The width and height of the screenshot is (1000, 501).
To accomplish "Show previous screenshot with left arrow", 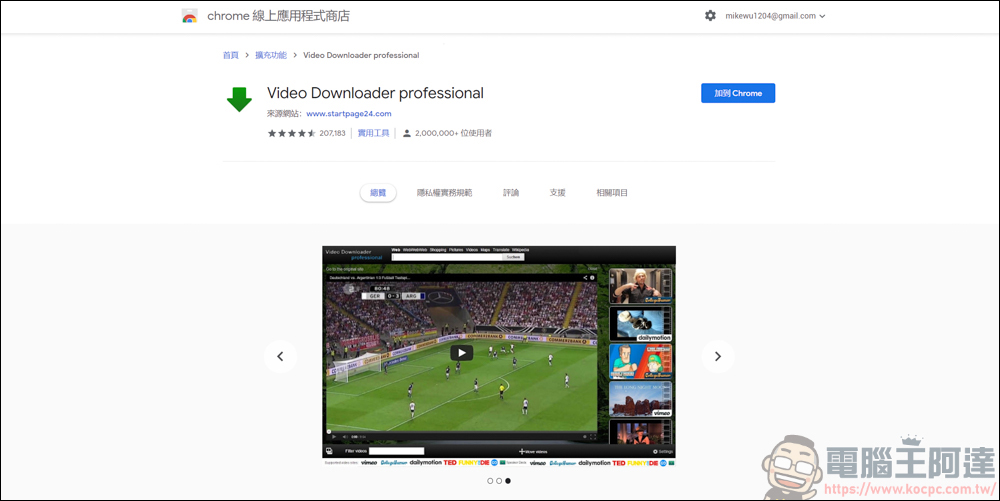I will pos(280,356).
